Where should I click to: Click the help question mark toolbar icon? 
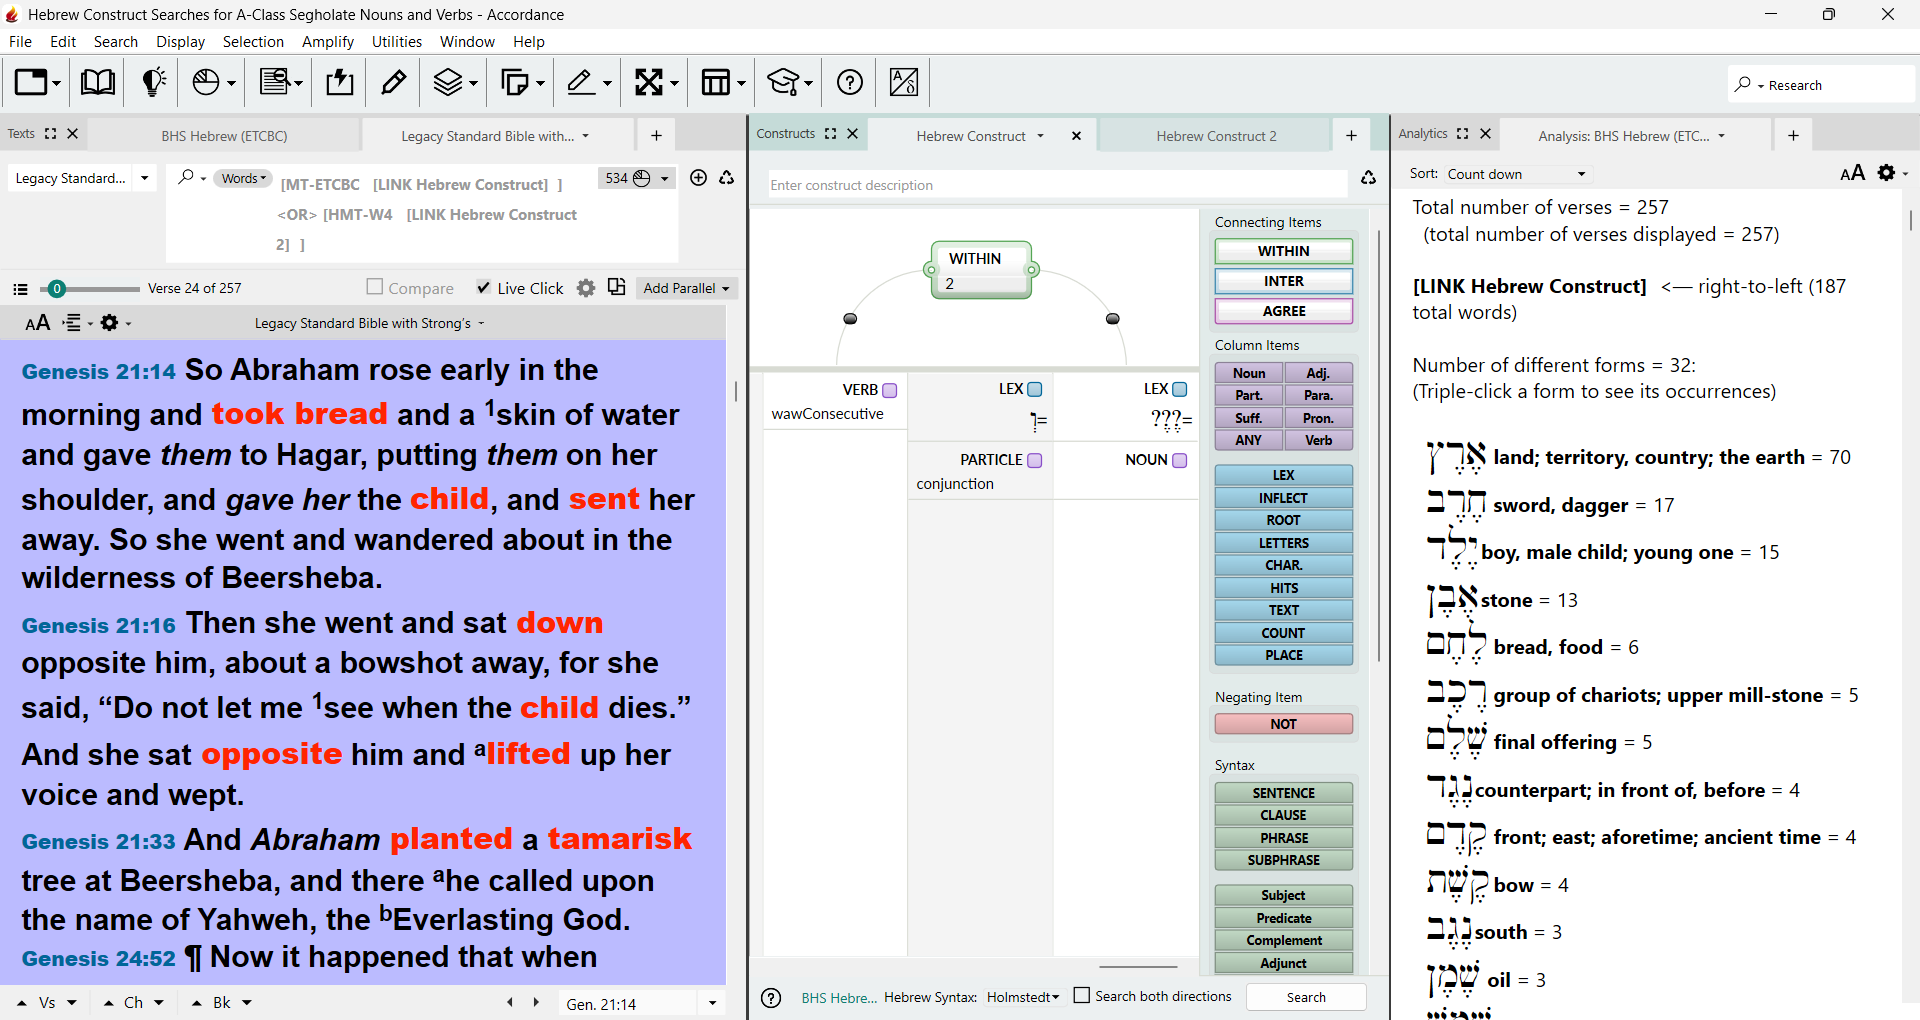click(x=850, y=82)
